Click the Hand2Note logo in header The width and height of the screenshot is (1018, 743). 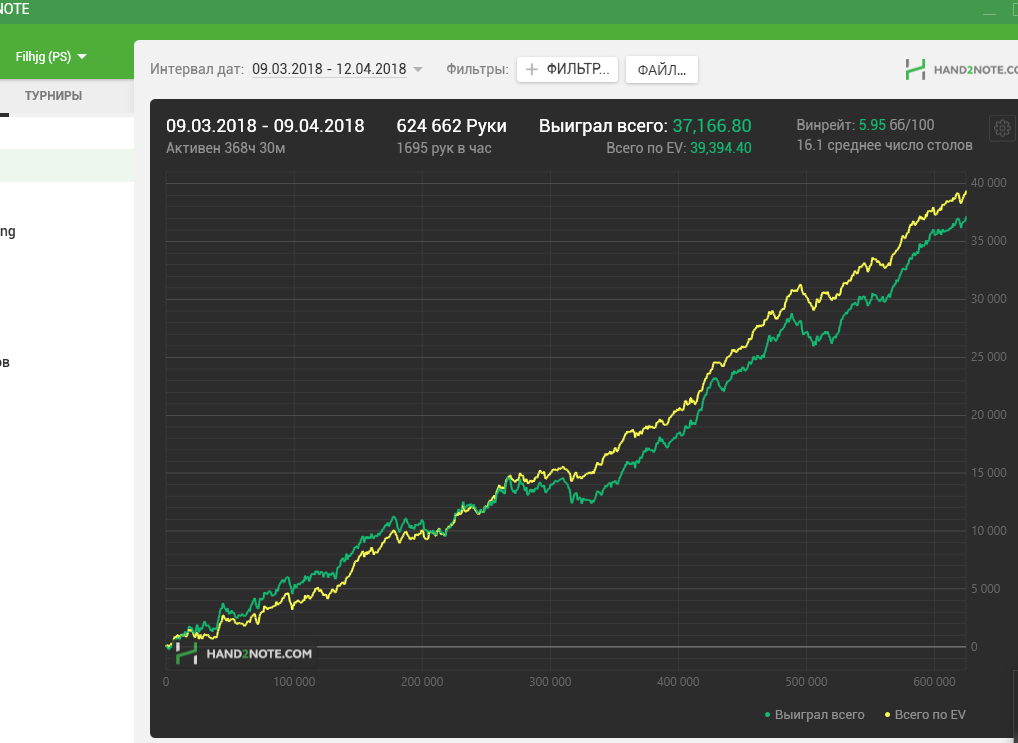[961, 69]
